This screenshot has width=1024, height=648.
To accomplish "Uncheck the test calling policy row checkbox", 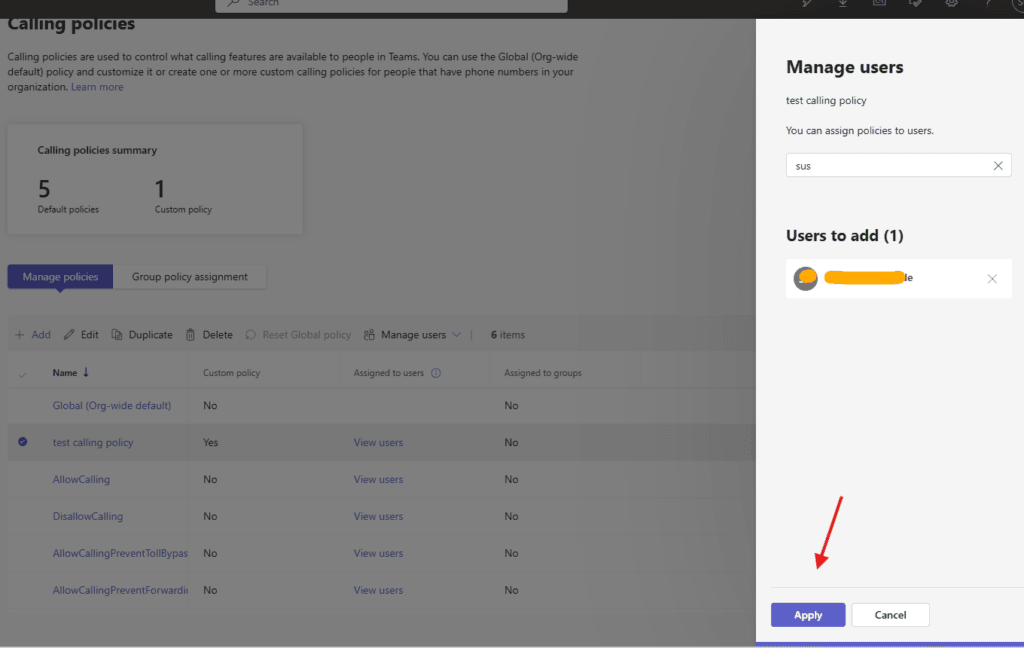I will tap(23, 442).
